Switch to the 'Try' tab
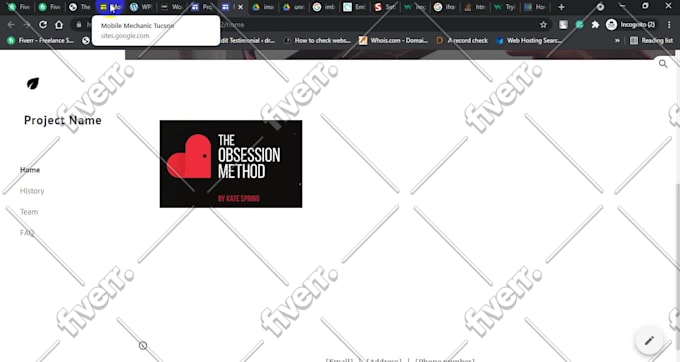This screenshot has height=362, width=680. coord(505,7)
